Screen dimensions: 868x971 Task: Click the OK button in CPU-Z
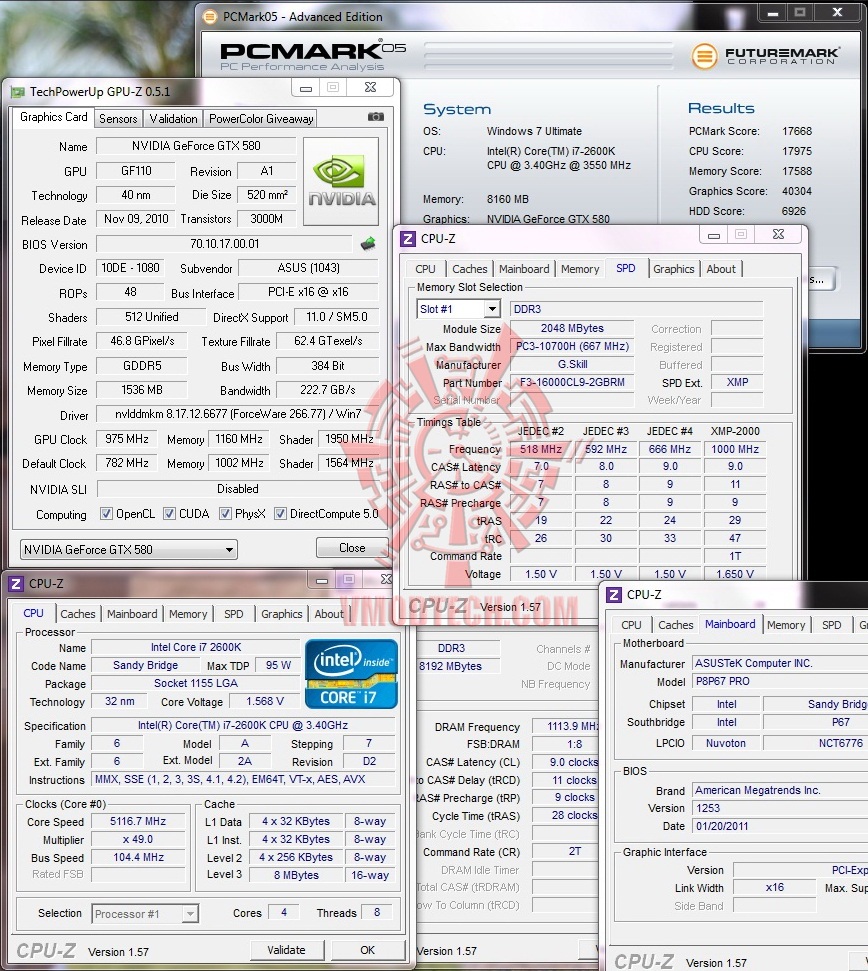368,950
